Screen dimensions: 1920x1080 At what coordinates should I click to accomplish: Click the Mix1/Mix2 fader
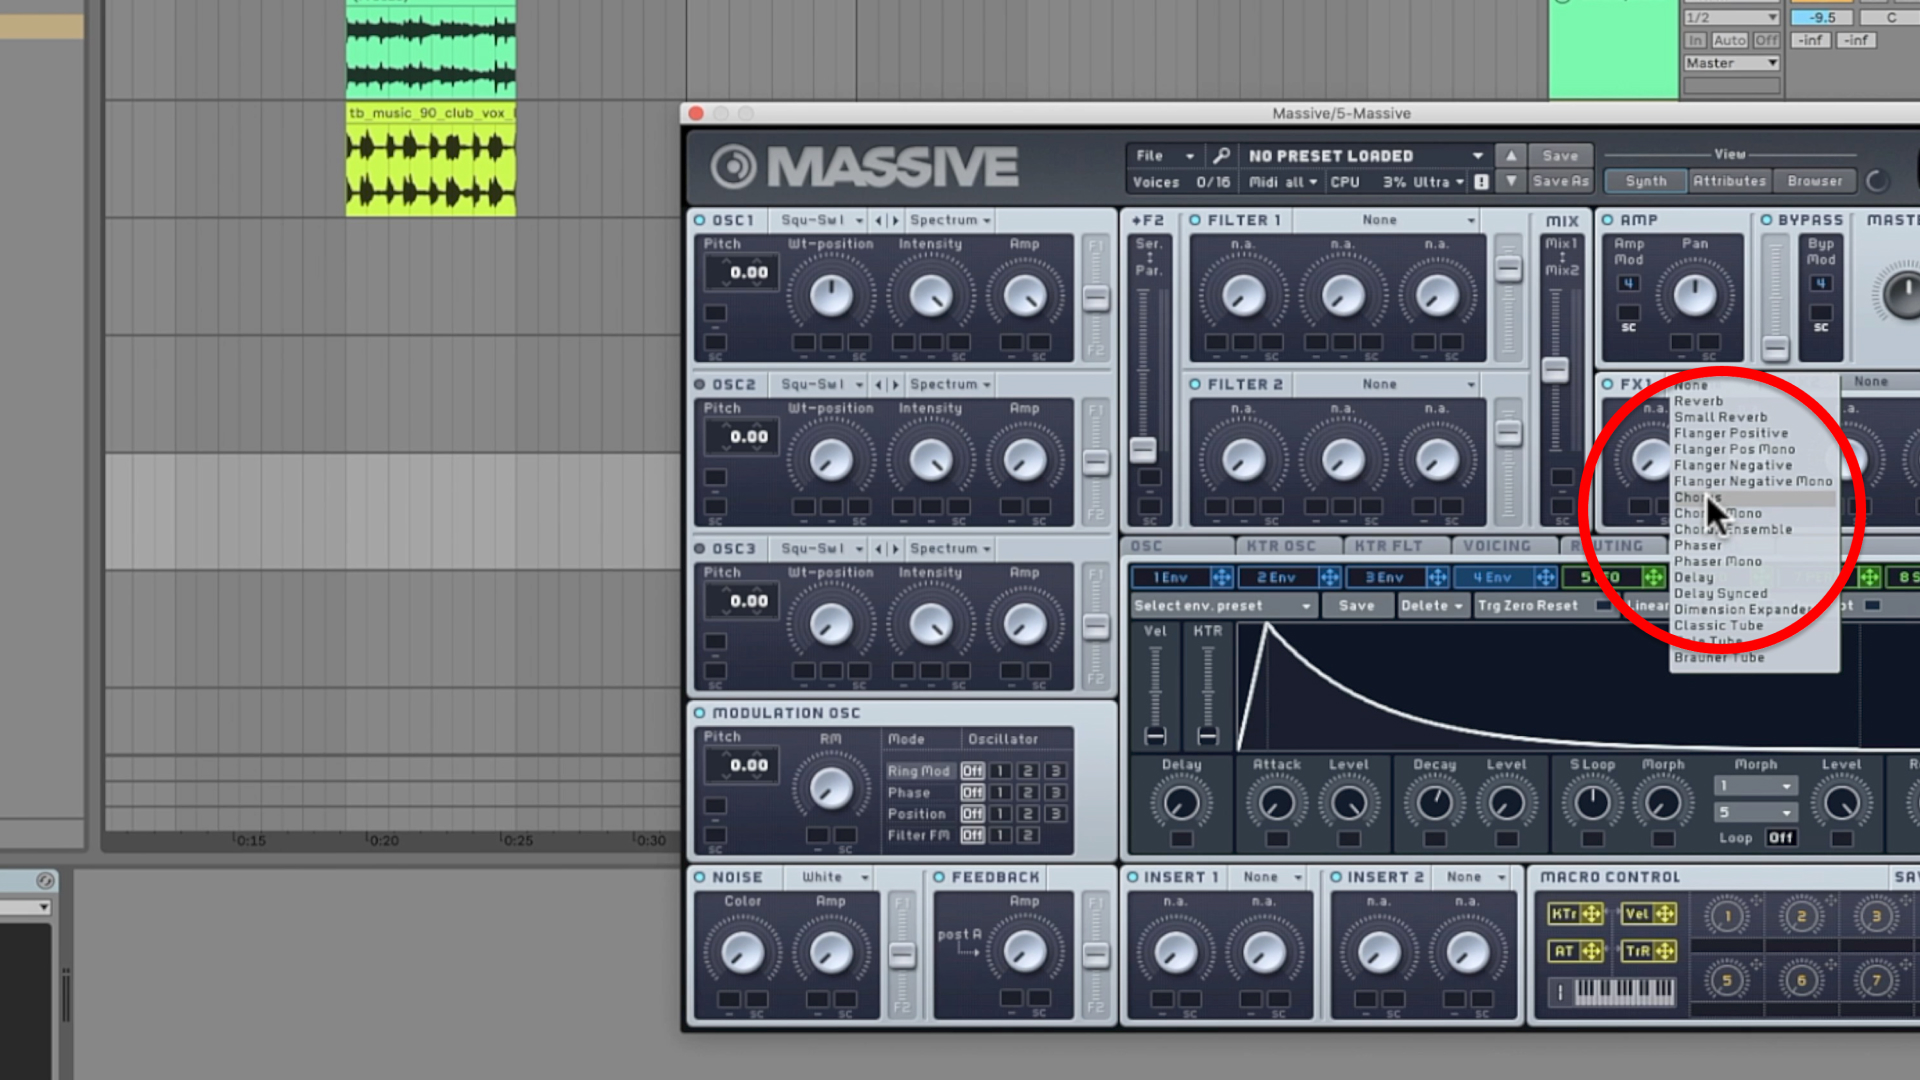[1554, 370]
